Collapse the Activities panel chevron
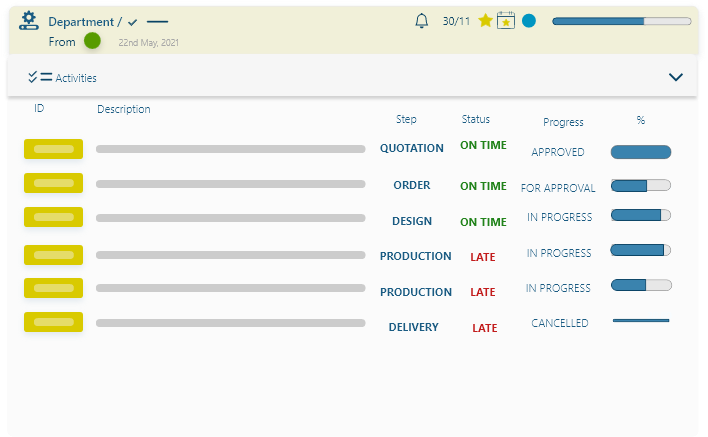This screenshot has width=708, height=437. 676,77
